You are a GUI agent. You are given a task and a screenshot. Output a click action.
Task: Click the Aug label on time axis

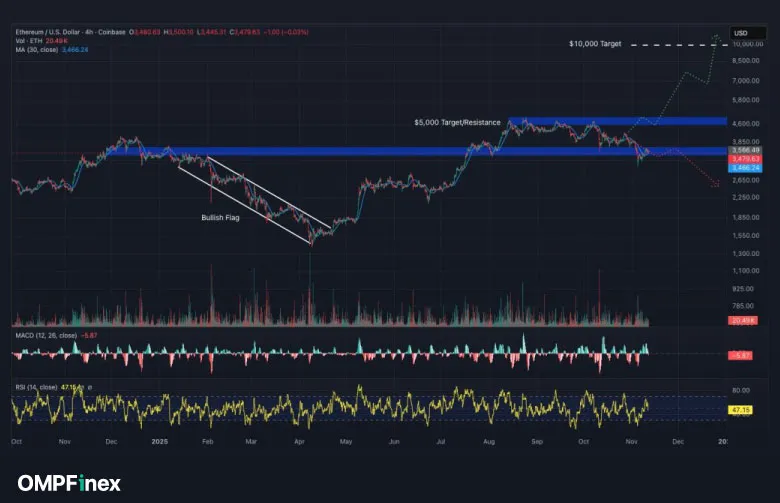point(488,440)
